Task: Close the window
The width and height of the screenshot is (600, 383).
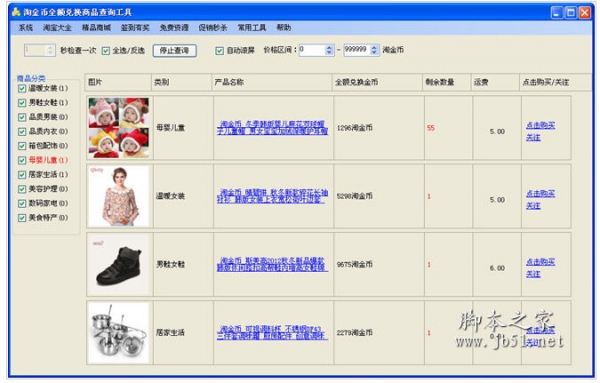Action: [585, 13]
